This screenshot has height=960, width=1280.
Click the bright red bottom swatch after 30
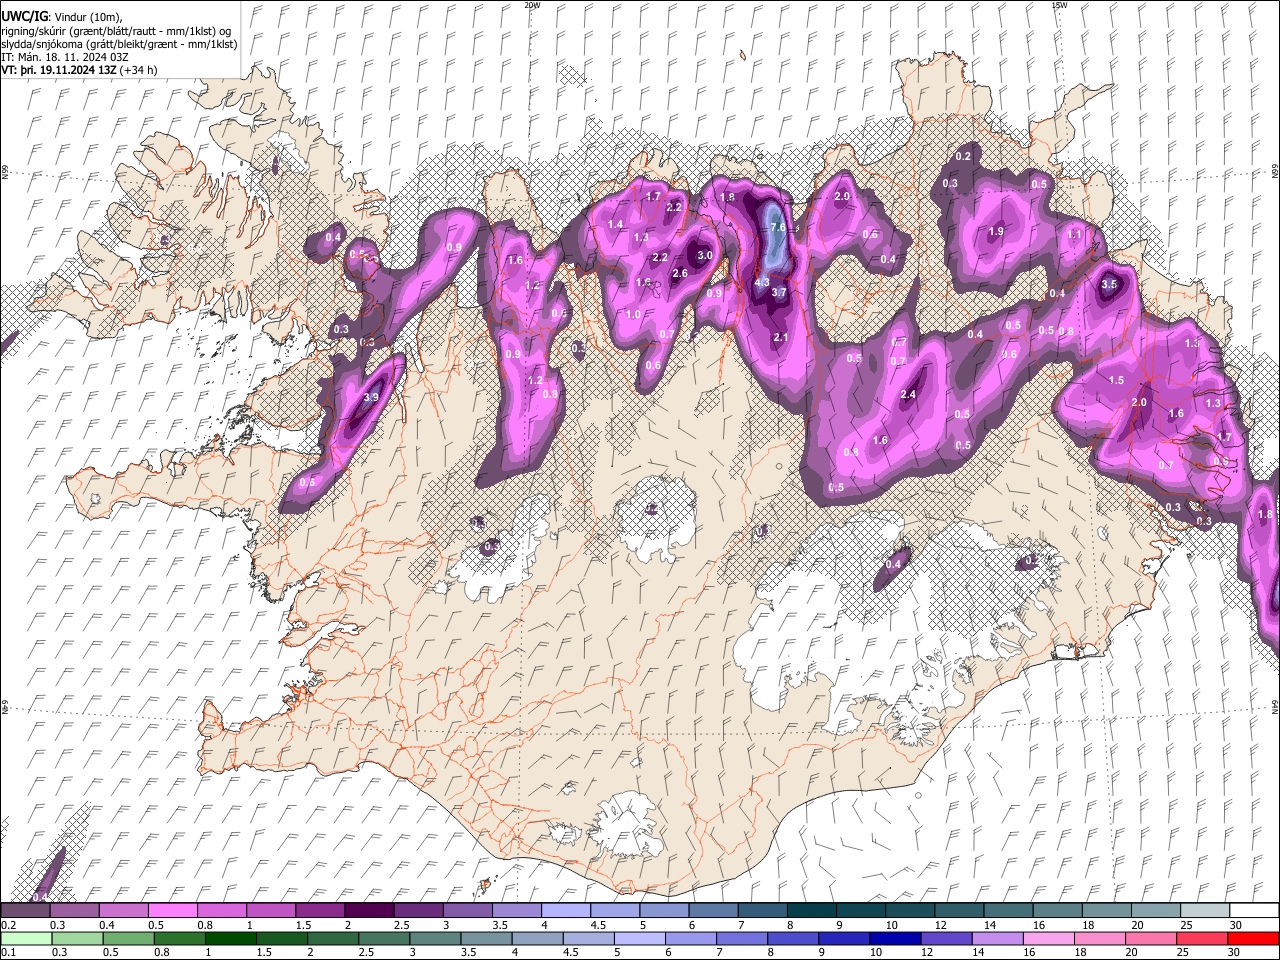(1253, 938)
